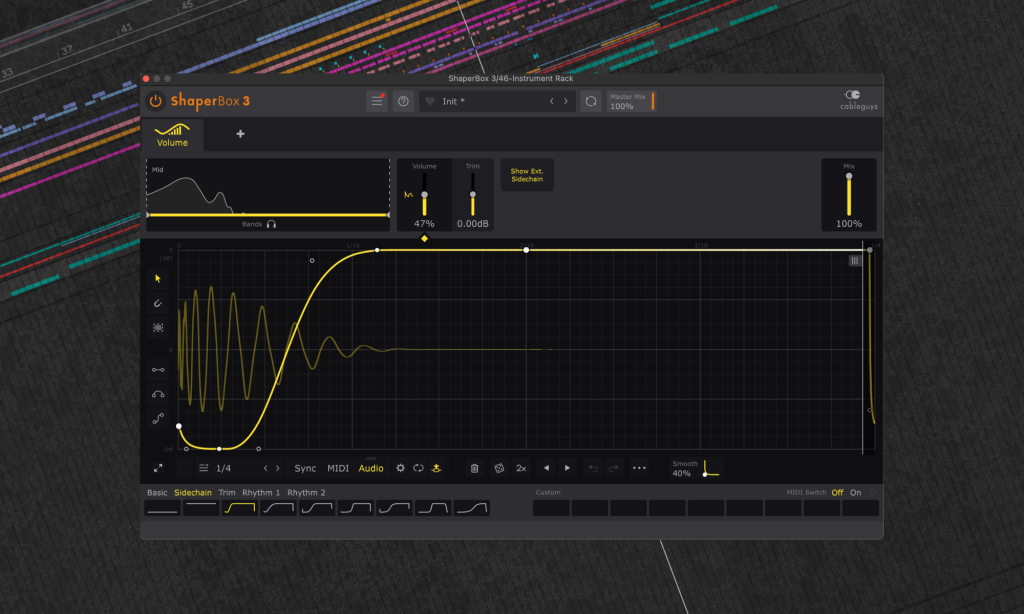The width and height of the screenshot is (1024, 614).
Task: Enable Audio trigger mode
Action: (371, 468)
